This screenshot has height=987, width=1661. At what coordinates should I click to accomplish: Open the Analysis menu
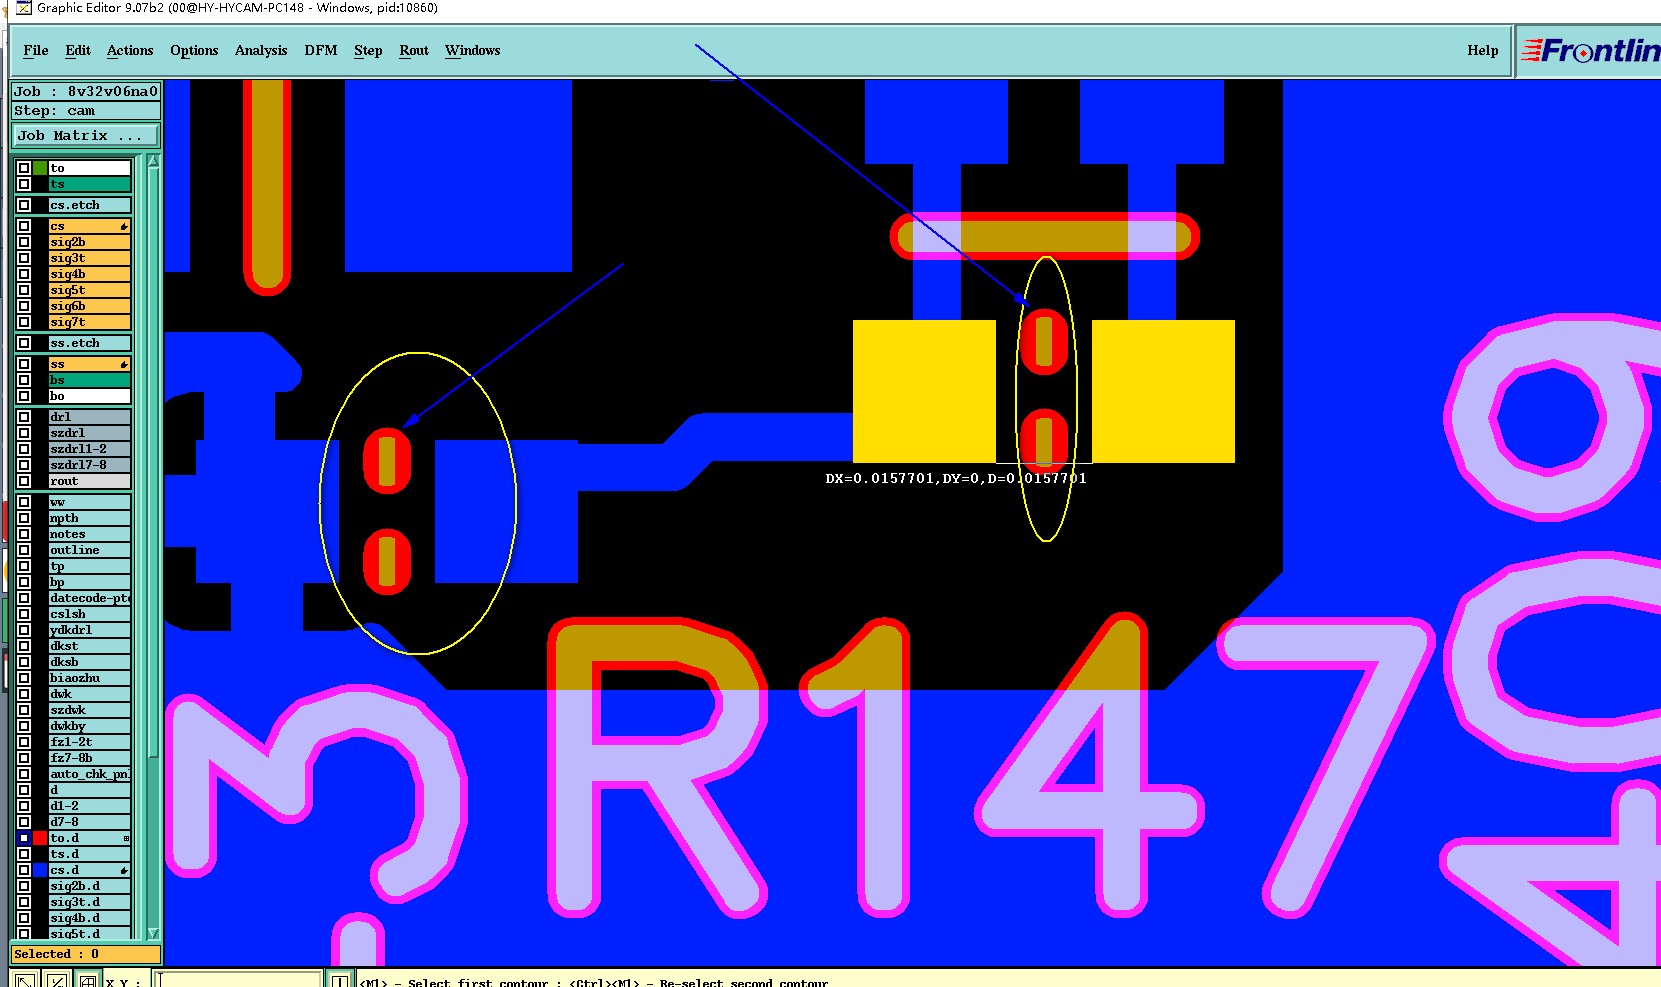261,50
